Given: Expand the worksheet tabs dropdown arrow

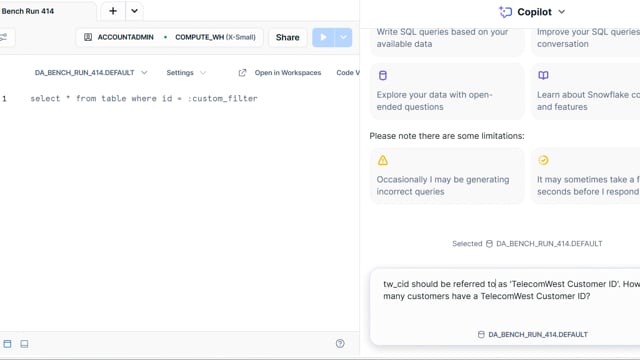Looking at the screenshot, I should [x=134, y=11].
